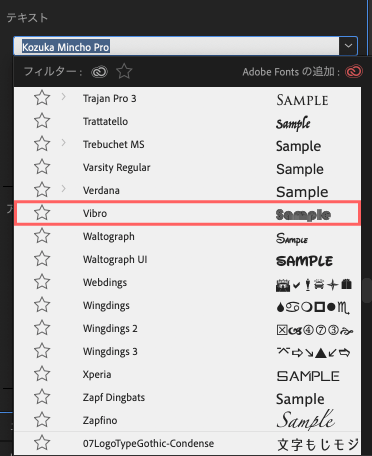
Task: Filter fonts by Creative Cloud icon
Action: coord(99,72)
